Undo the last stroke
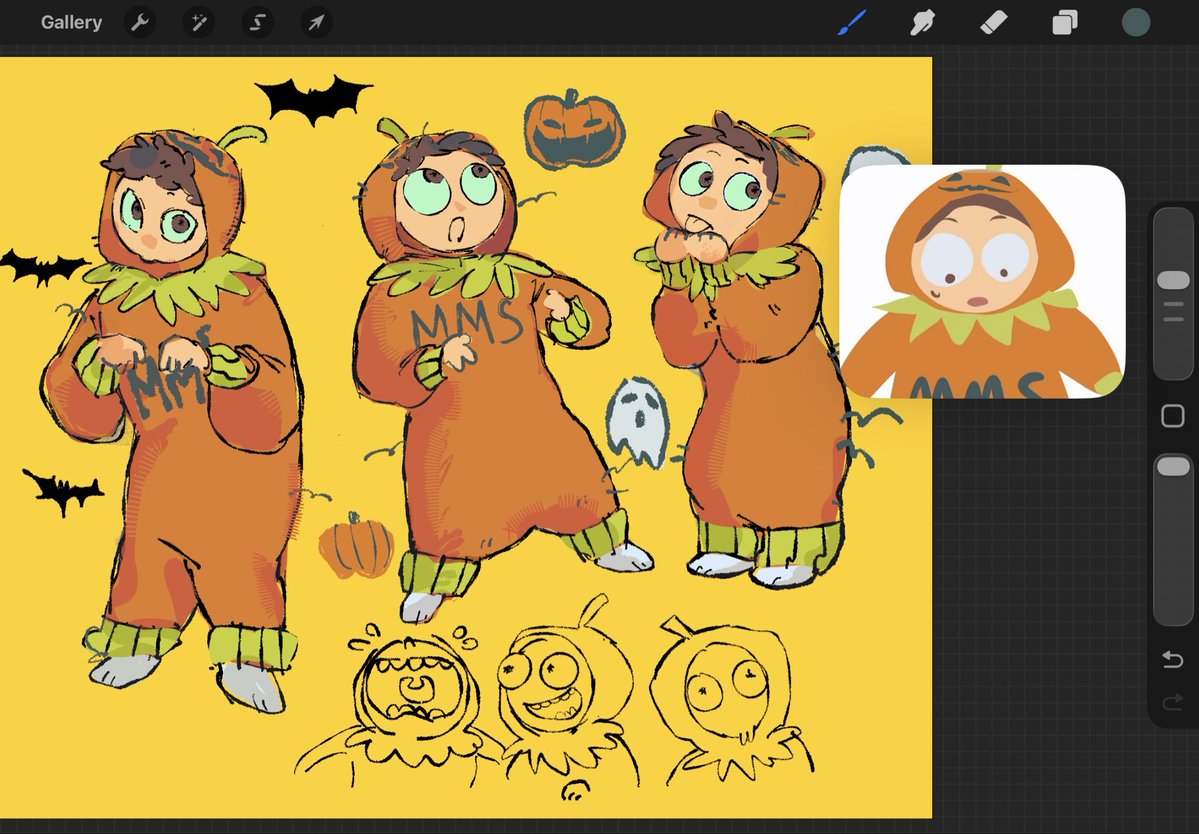Screen dimensions: 1199x834 pyautogui.click(x=1173, y=658)
